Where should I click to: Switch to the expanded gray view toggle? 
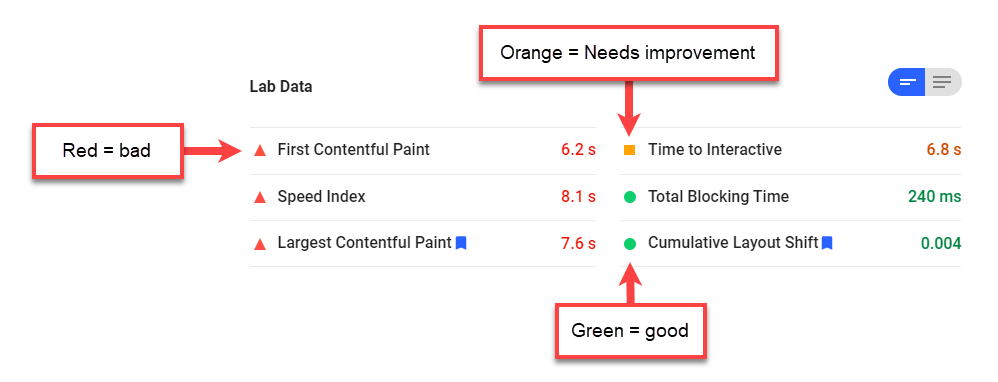pos(943,82)
